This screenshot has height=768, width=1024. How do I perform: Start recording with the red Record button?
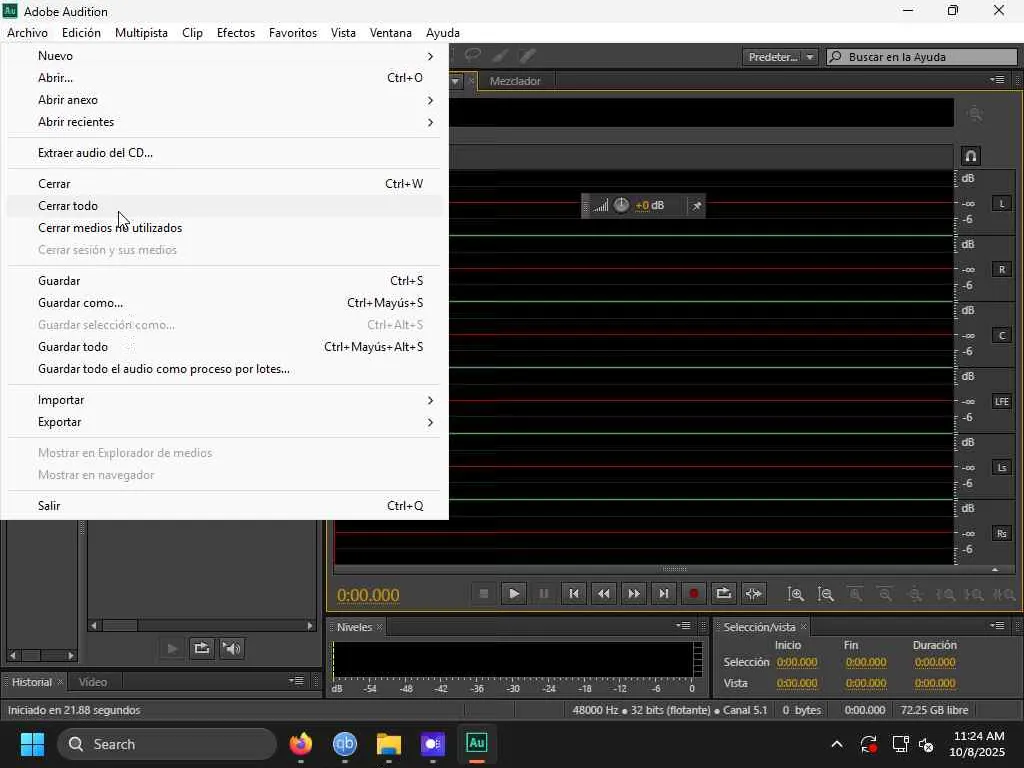tap(694, 594)
